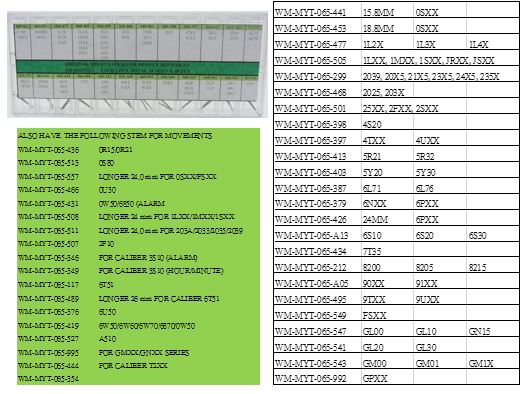Screen dimensions: 525x394
Task: Click the 24MM cell
Action: [x=387, y=217]
